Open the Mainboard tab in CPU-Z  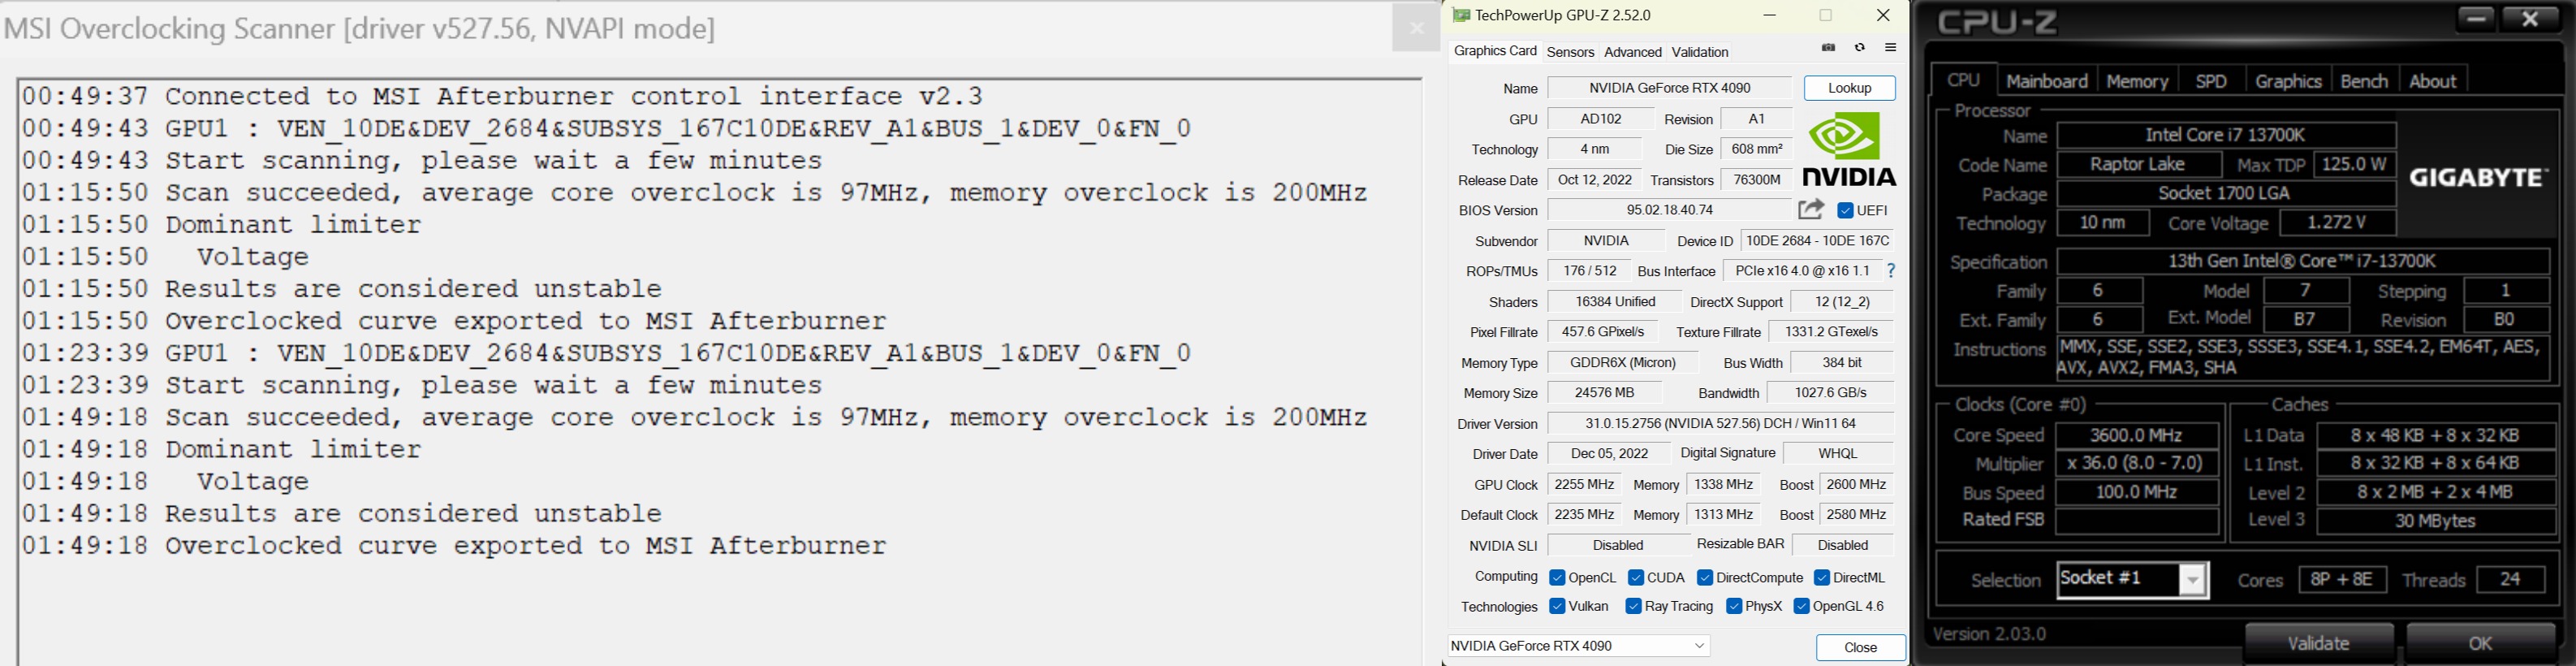pyautogui.click(x=2046, y=81)
